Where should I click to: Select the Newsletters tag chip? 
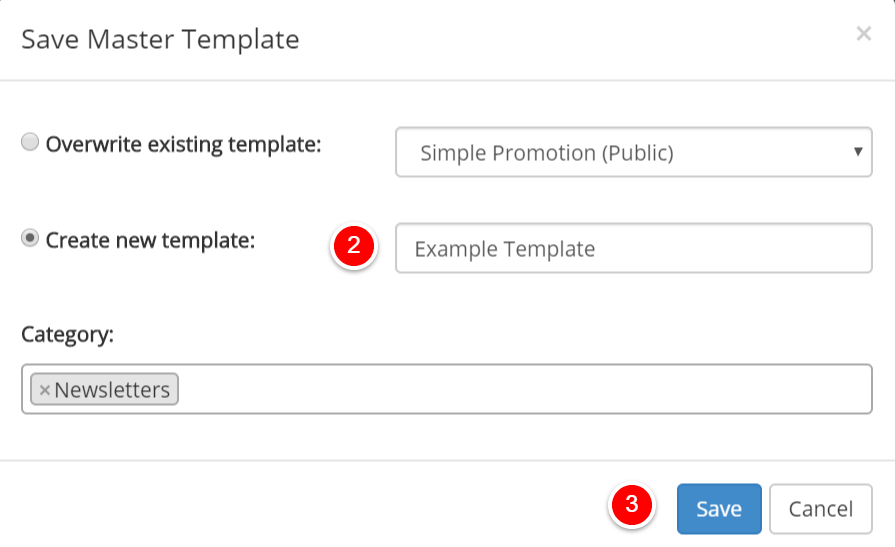coord(104,389)
